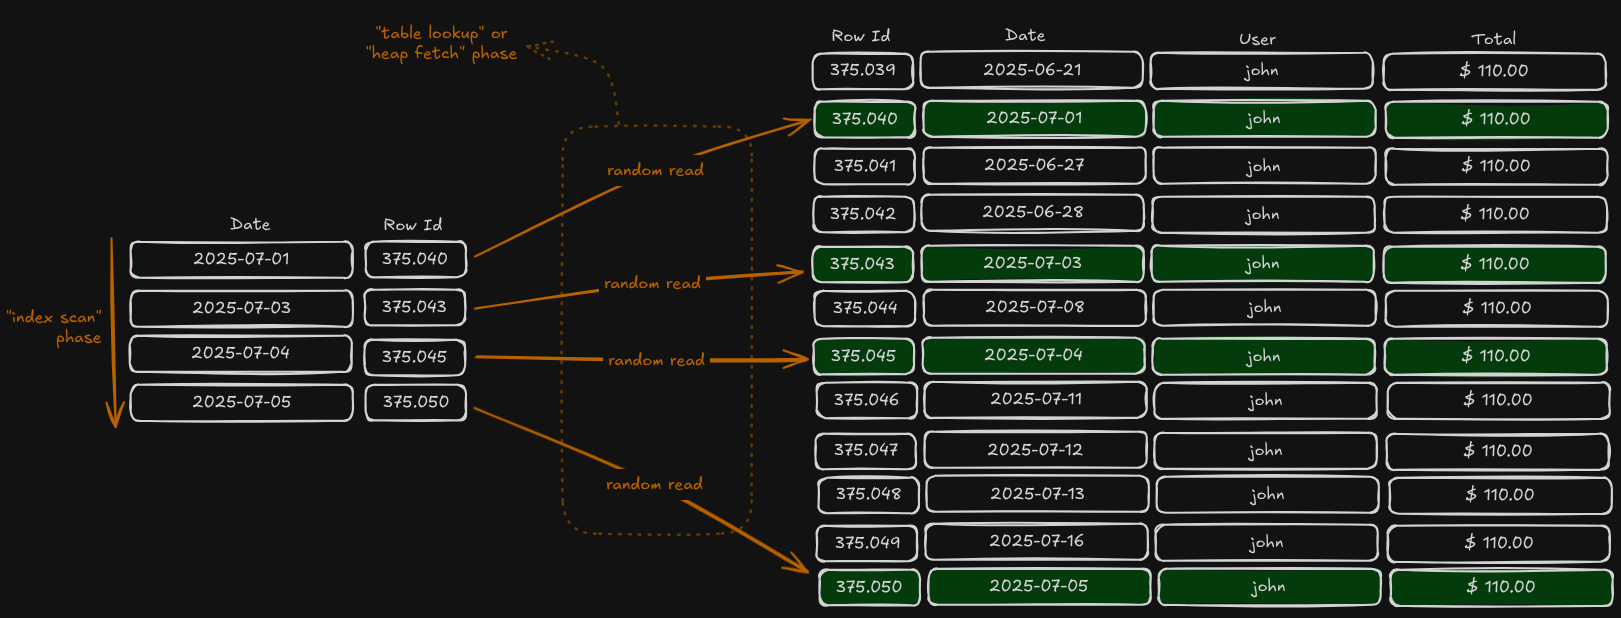The height and width of the screenshot is (618, 1621).
Task: Select index Date cell 2025-07-01
Action: (x=241, y=259)
